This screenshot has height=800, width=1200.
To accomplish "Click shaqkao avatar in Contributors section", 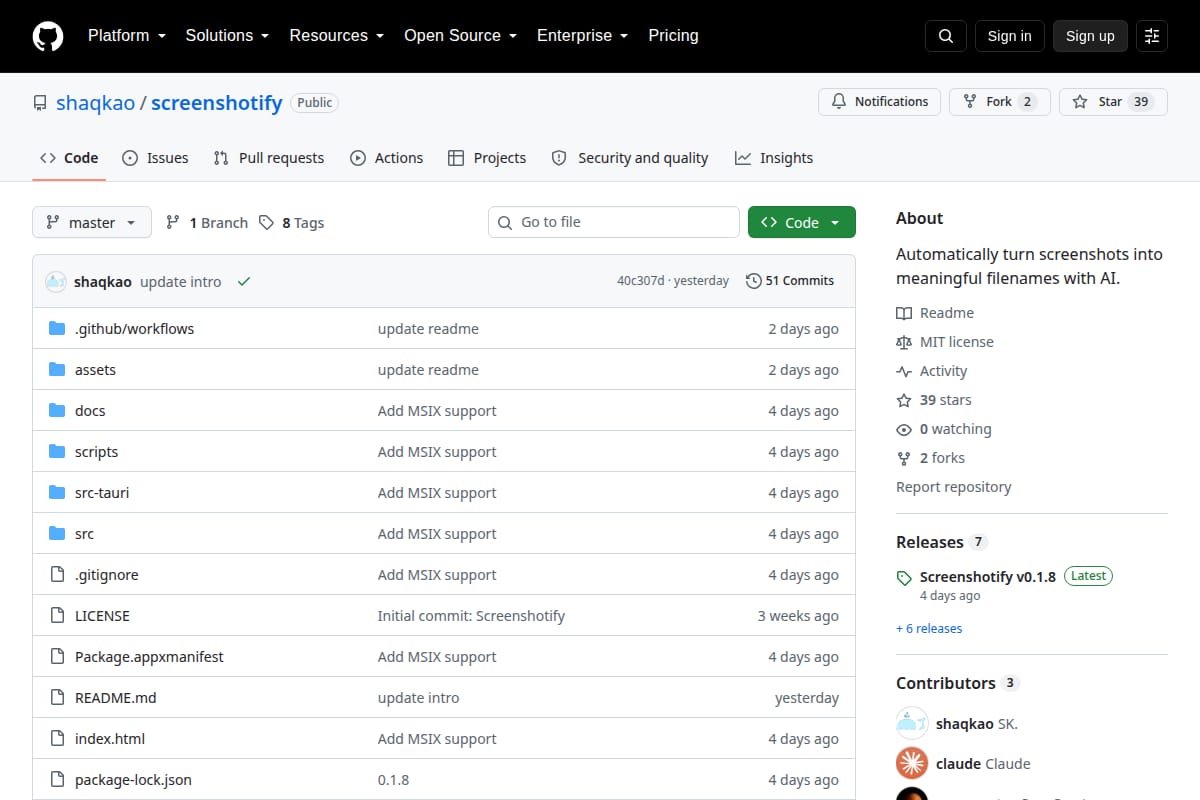I will (912, 723).
